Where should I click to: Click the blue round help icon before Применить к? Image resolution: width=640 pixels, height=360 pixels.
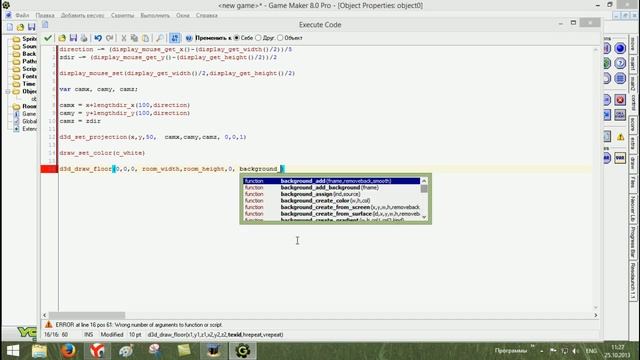click(189, 38)
